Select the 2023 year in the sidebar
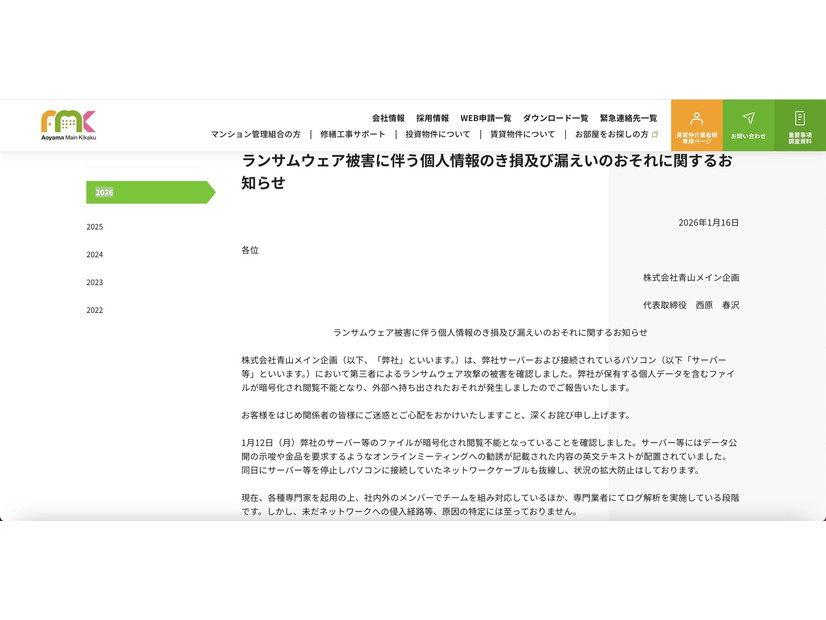The width and height of the screenshot is (826, 620). point(95,282)
